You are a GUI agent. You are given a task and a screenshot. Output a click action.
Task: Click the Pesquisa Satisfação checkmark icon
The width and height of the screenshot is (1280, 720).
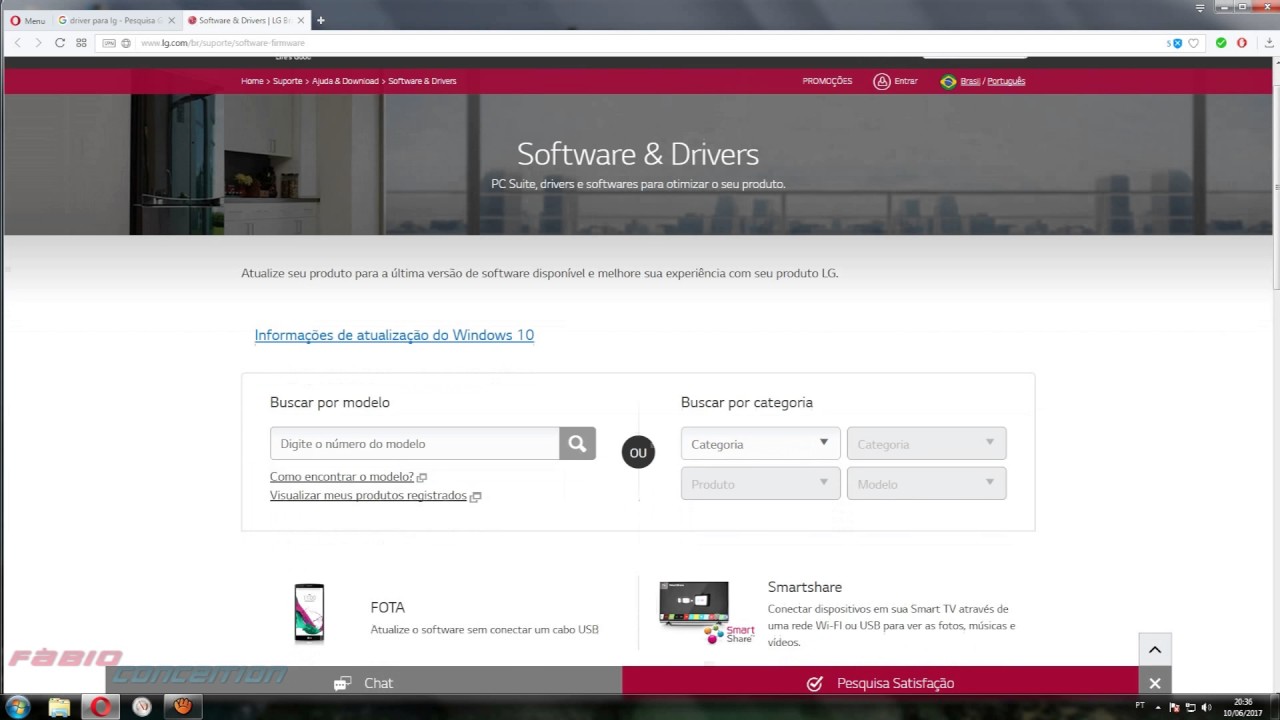(x=815, y=683)
